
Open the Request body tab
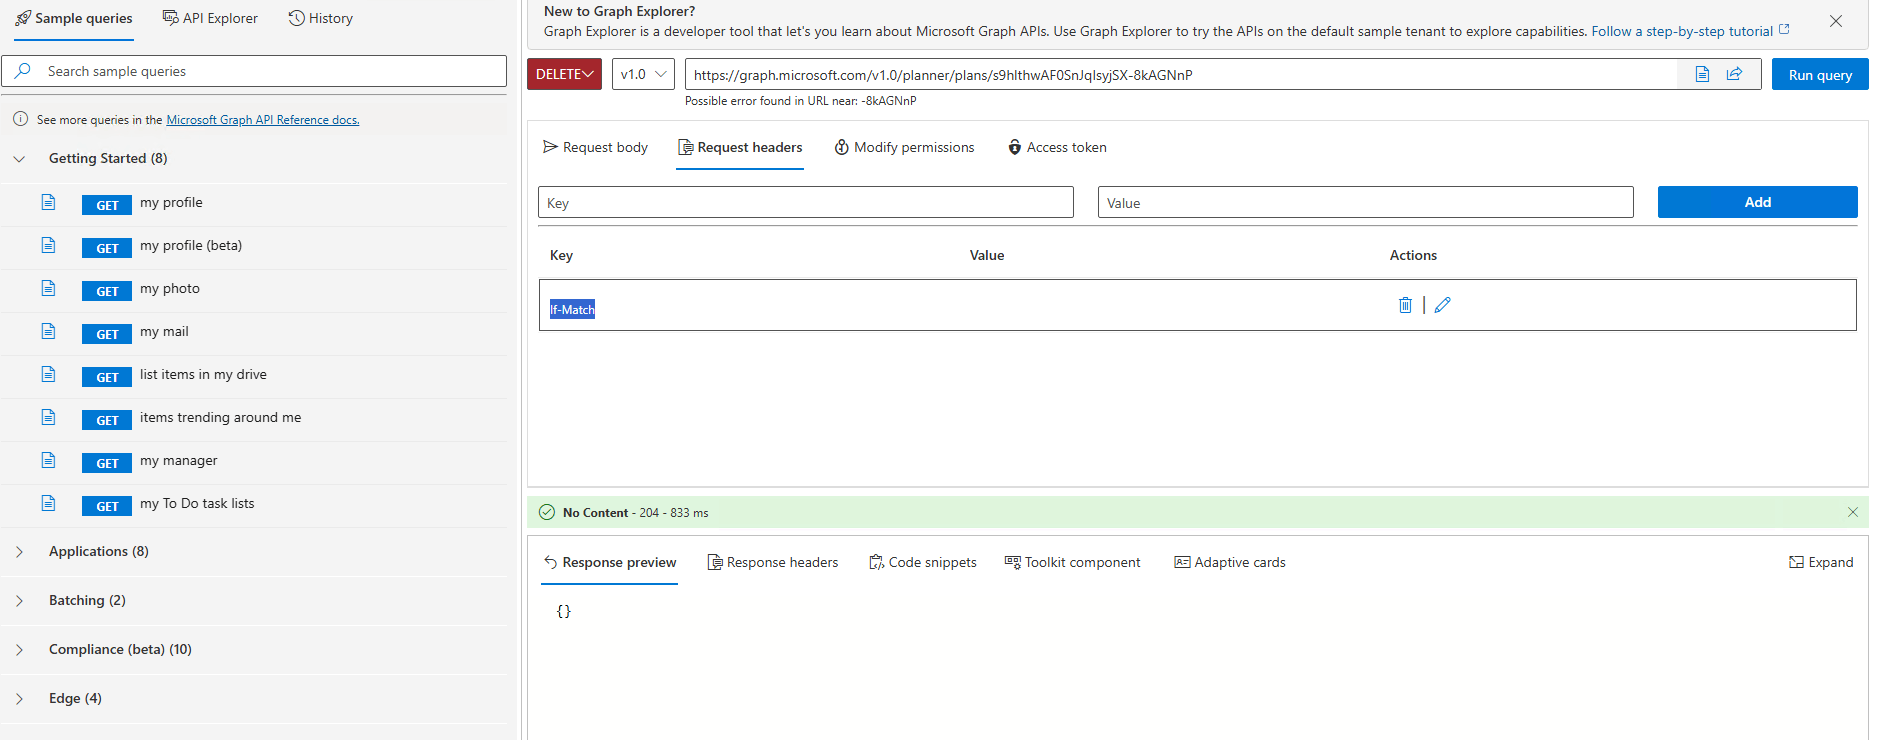(x=595, y=147)
